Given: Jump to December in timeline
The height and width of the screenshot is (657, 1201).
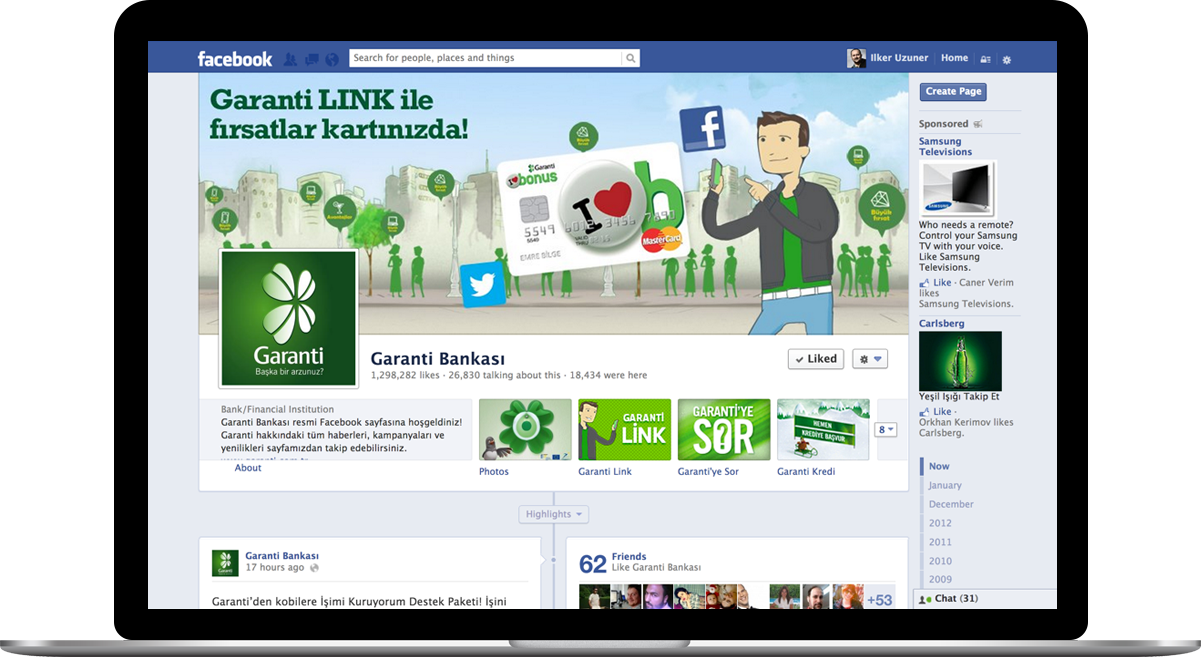Looking at the screenshot, I should pos(950,505).
